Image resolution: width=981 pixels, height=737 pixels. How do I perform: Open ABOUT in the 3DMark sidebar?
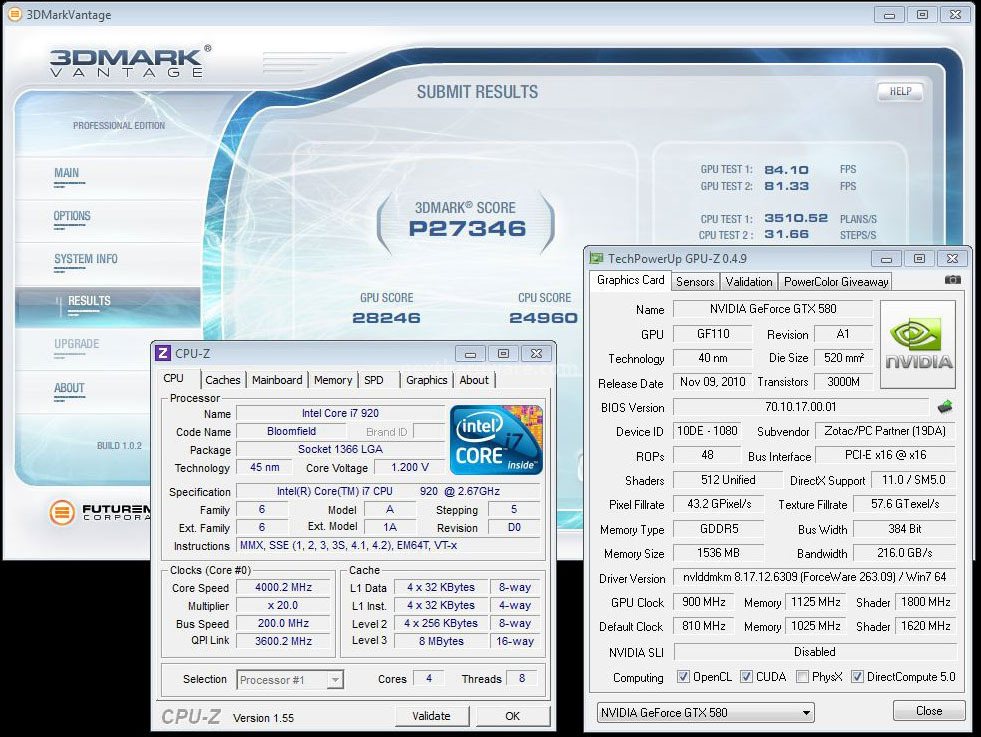(x=69, y=388)
